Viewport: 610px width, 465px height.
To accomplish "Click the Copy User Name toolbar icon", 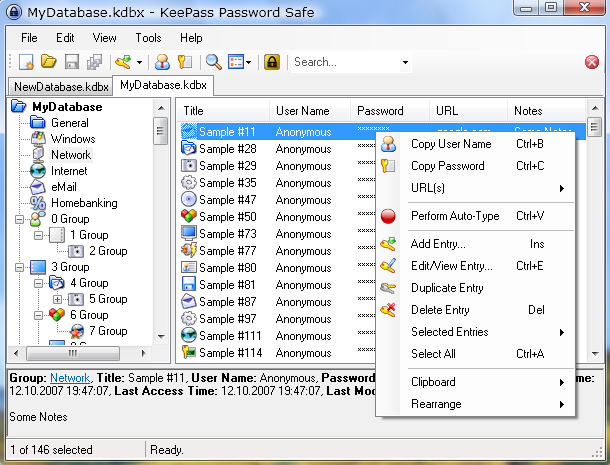I will tap(162, 62).
